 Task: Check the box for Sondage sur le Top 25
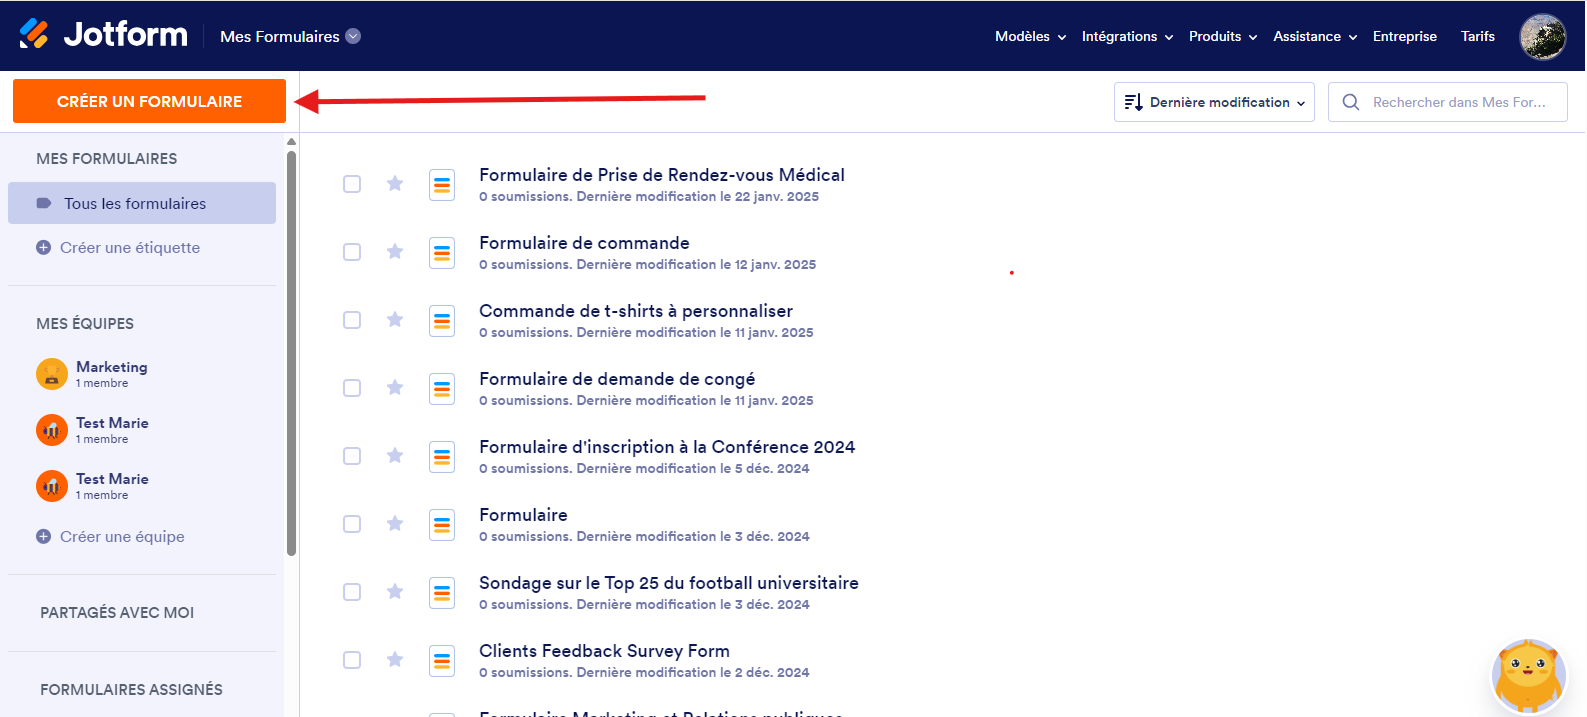click(352, 592)
